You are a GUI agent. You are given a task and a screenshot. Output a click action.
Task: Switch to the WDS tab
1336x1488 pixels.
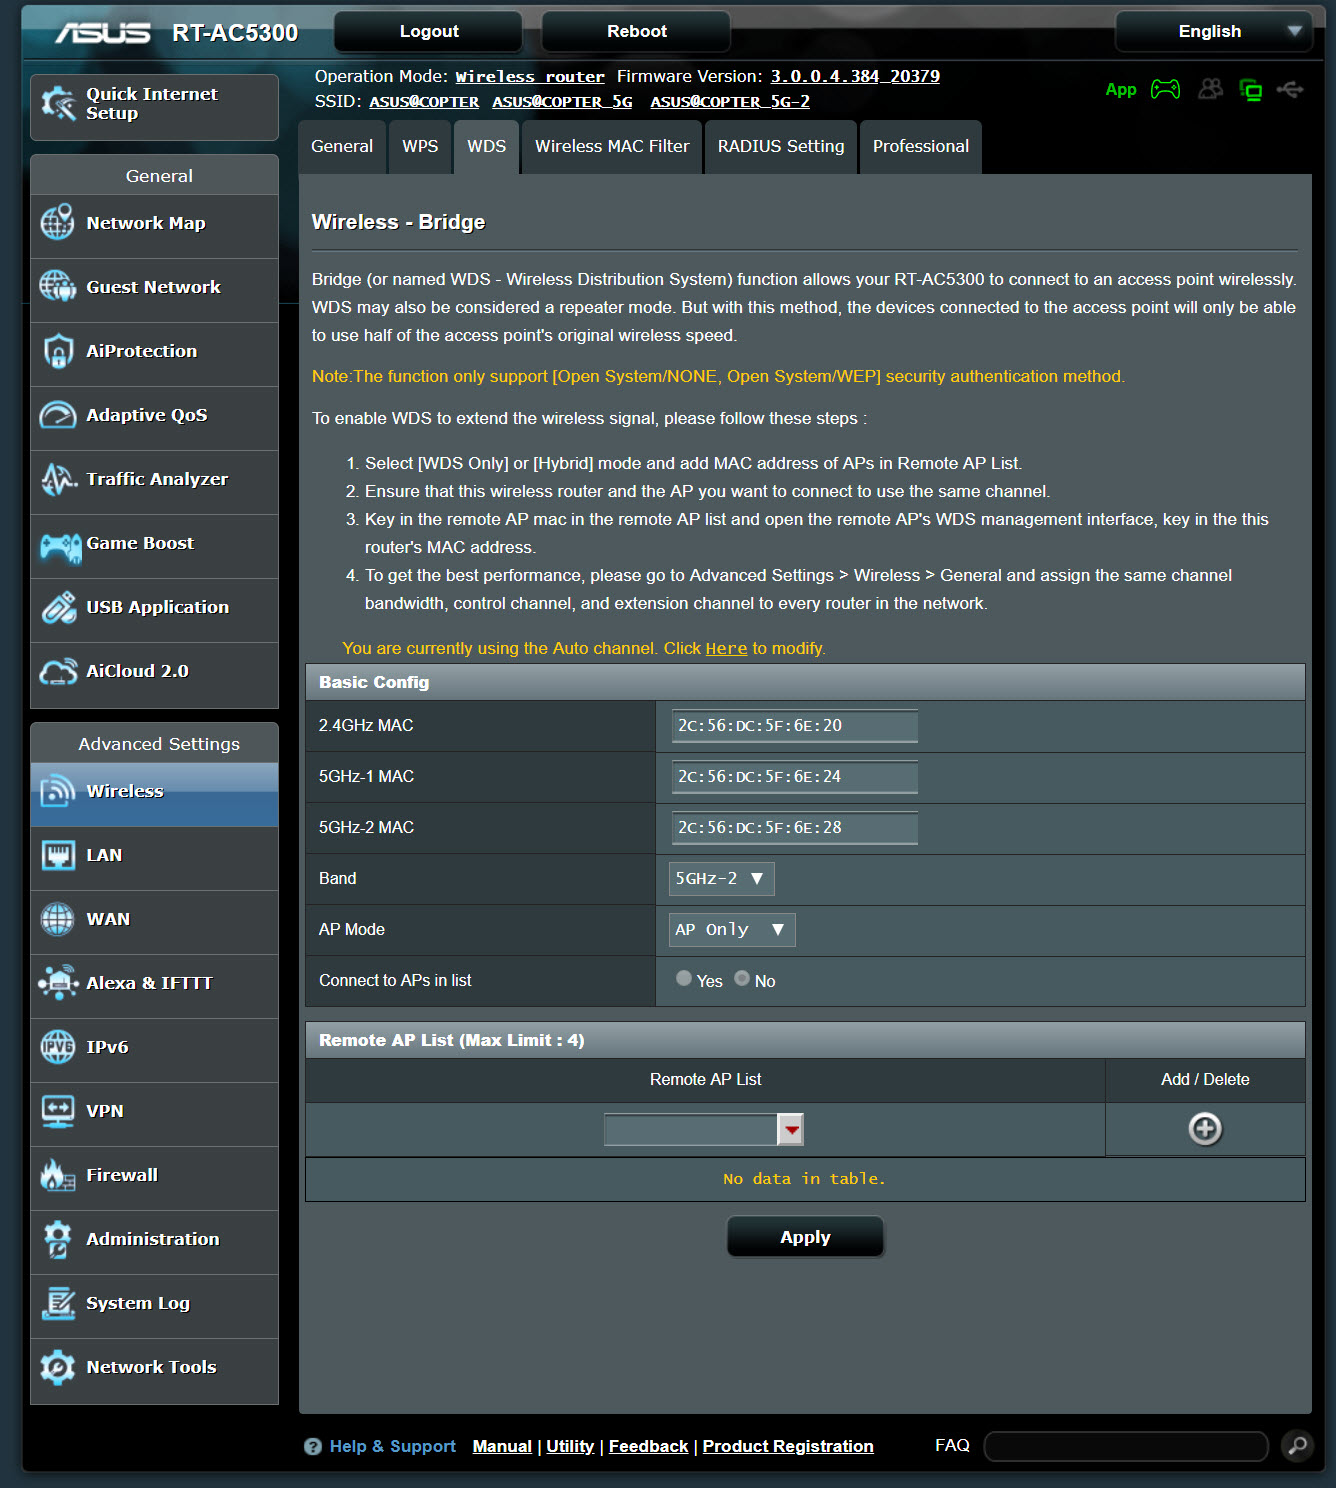[x=487, y=147]
